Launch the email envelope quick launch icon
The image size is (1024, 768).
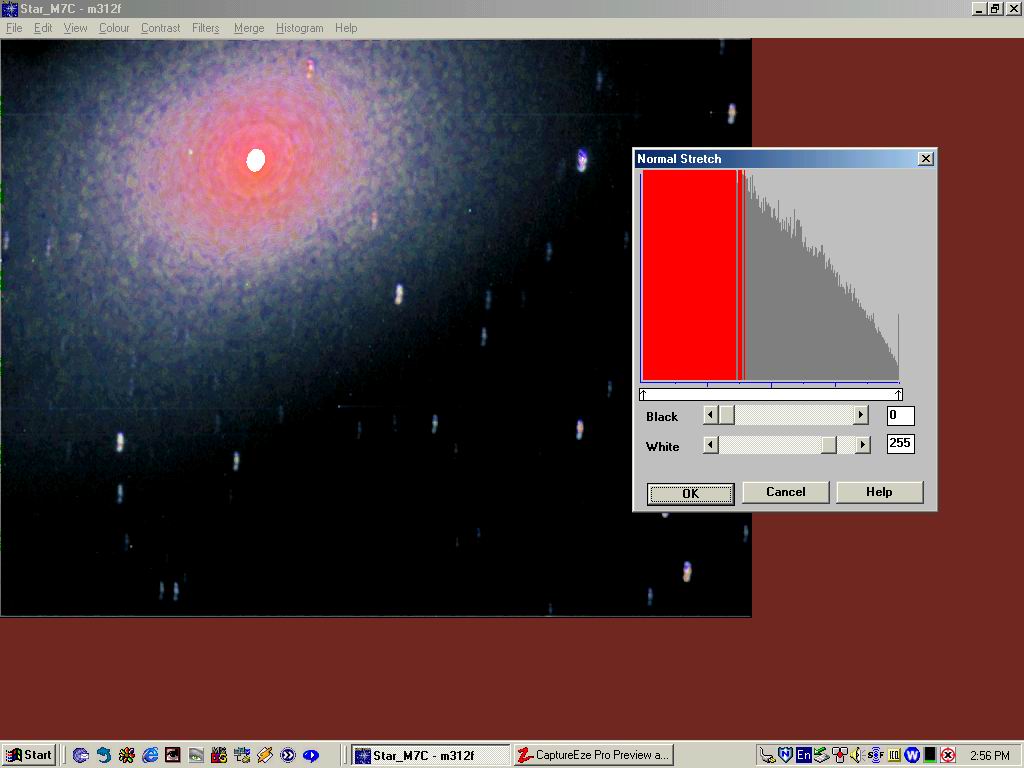tap(80, 756)
